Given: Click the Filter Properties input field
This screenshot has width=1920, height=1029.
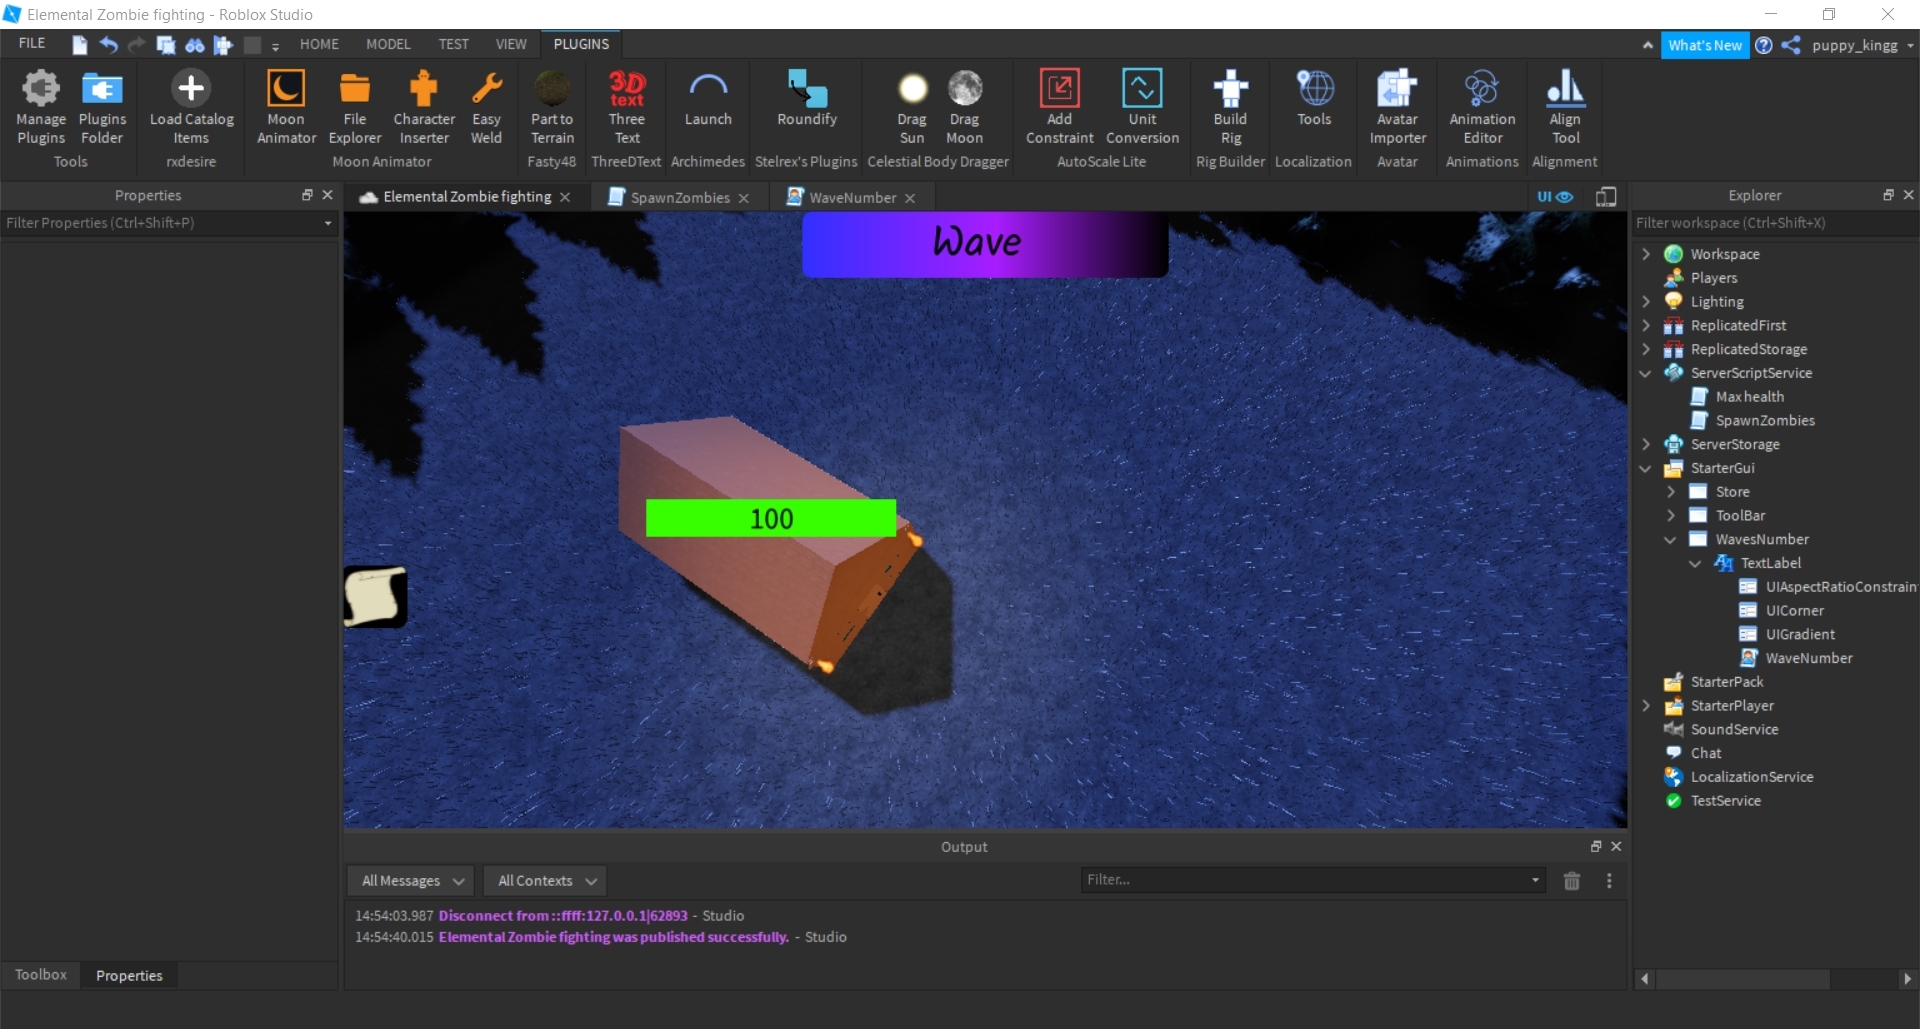Looking at the screenshot, I should tap(168, 223).
